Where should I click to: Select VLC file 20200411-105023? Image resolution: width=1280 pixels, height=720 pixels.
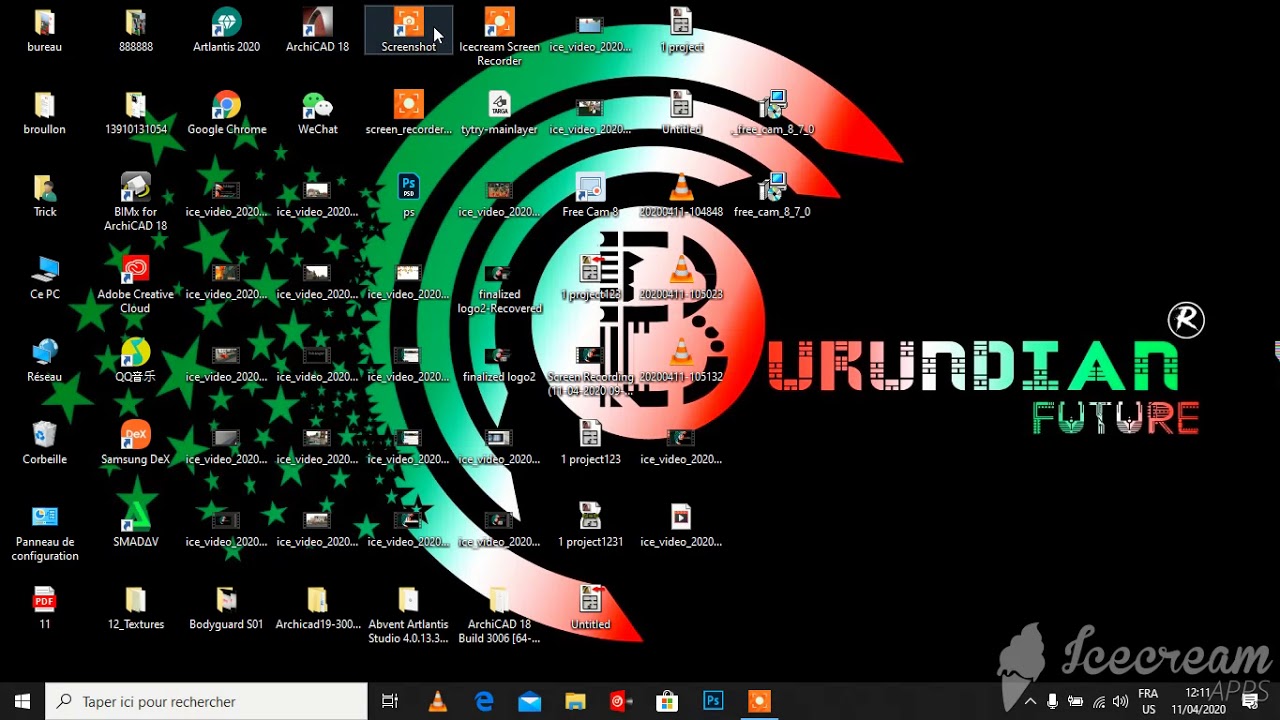[681, 278]
